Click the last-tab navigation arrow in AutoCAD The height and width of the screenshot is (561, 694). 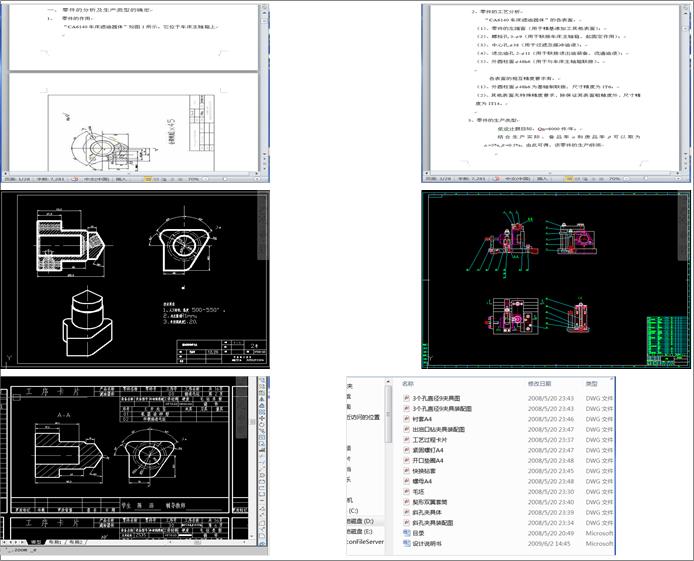(24, 542)
